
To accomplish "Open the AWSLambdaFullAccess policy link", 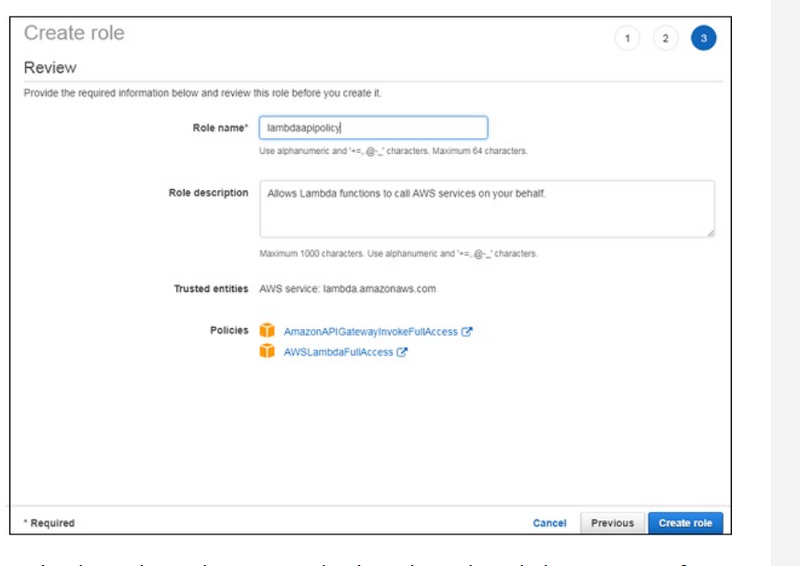I will (338, 352).
